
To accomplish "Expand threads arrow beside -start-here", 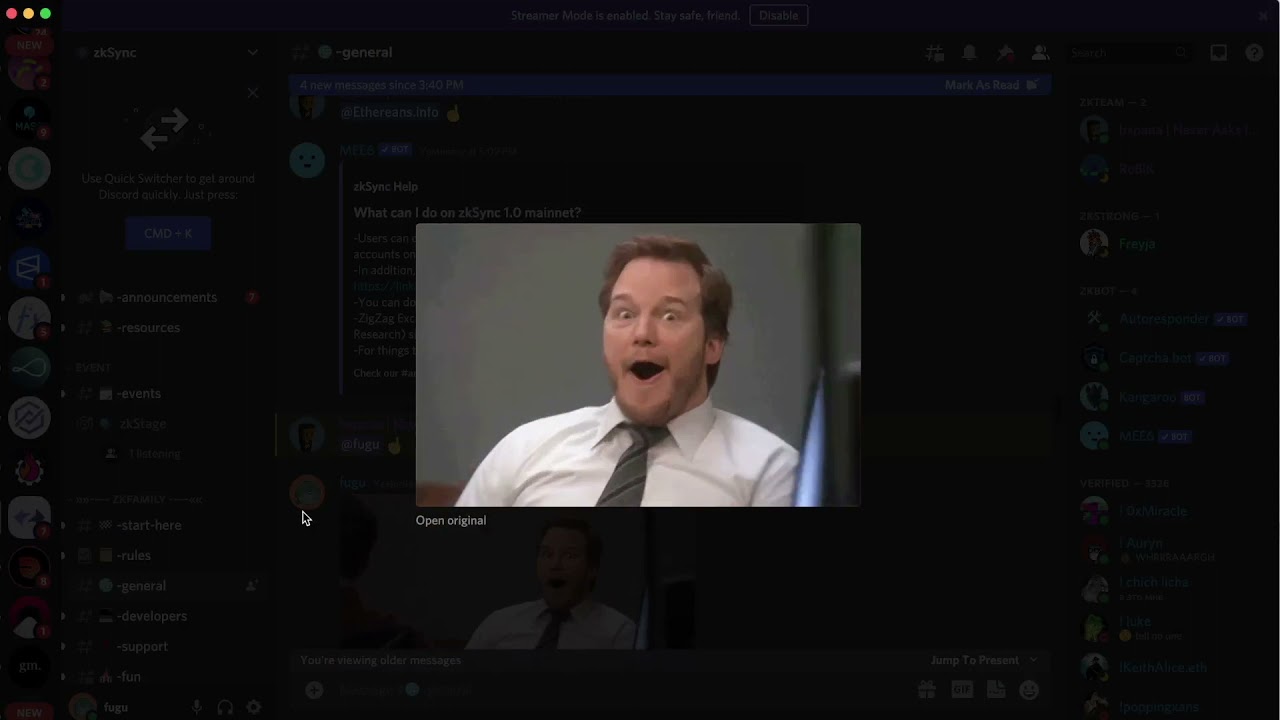I will (63, 525).
